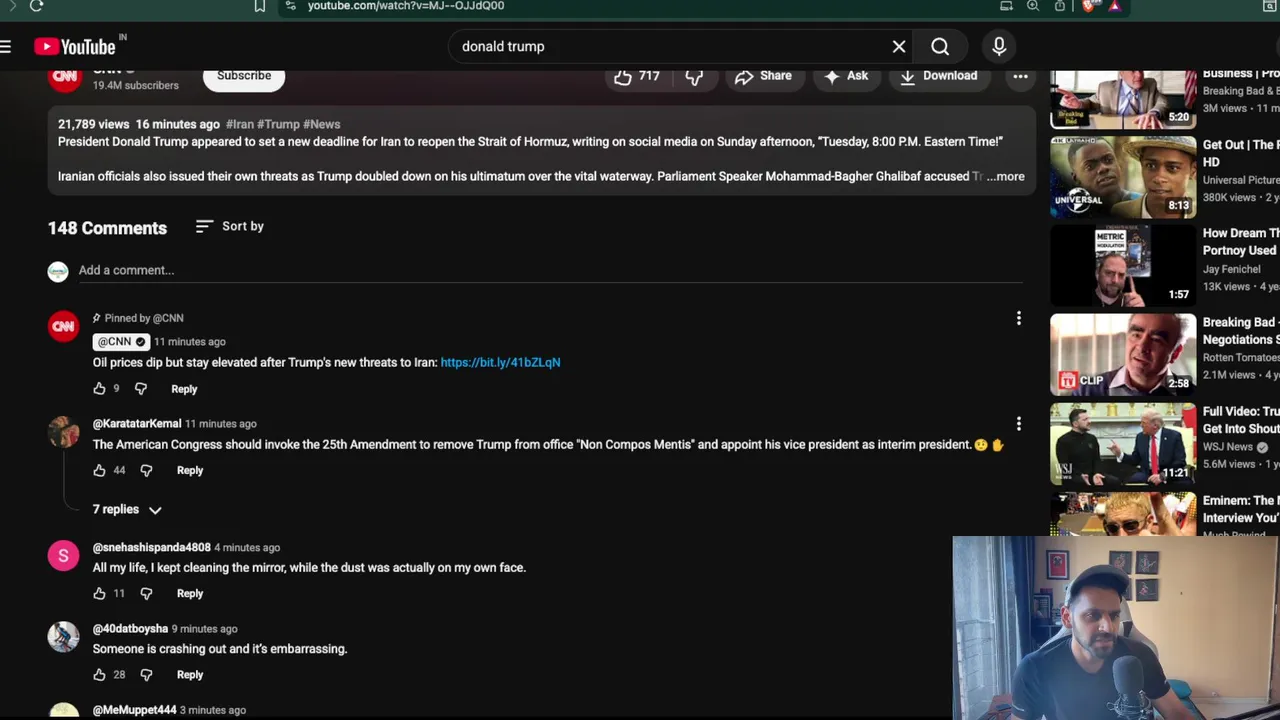Image resolution: width=1280 pixels, height=720 pixels.
Task: Open the bit.ly link in pinned comment
Action: 500,362
